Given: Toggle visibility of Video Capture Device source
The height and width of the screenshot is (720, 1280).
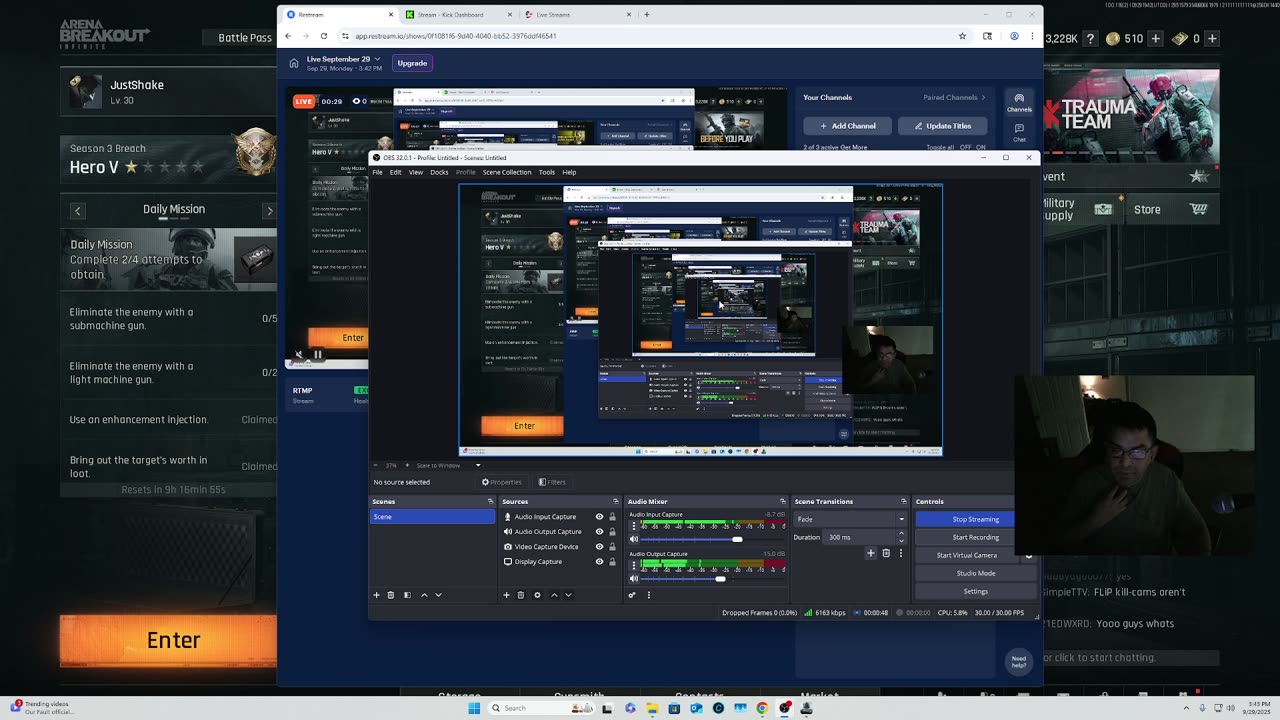Looking at the screenshot, I should pos(599,547).
